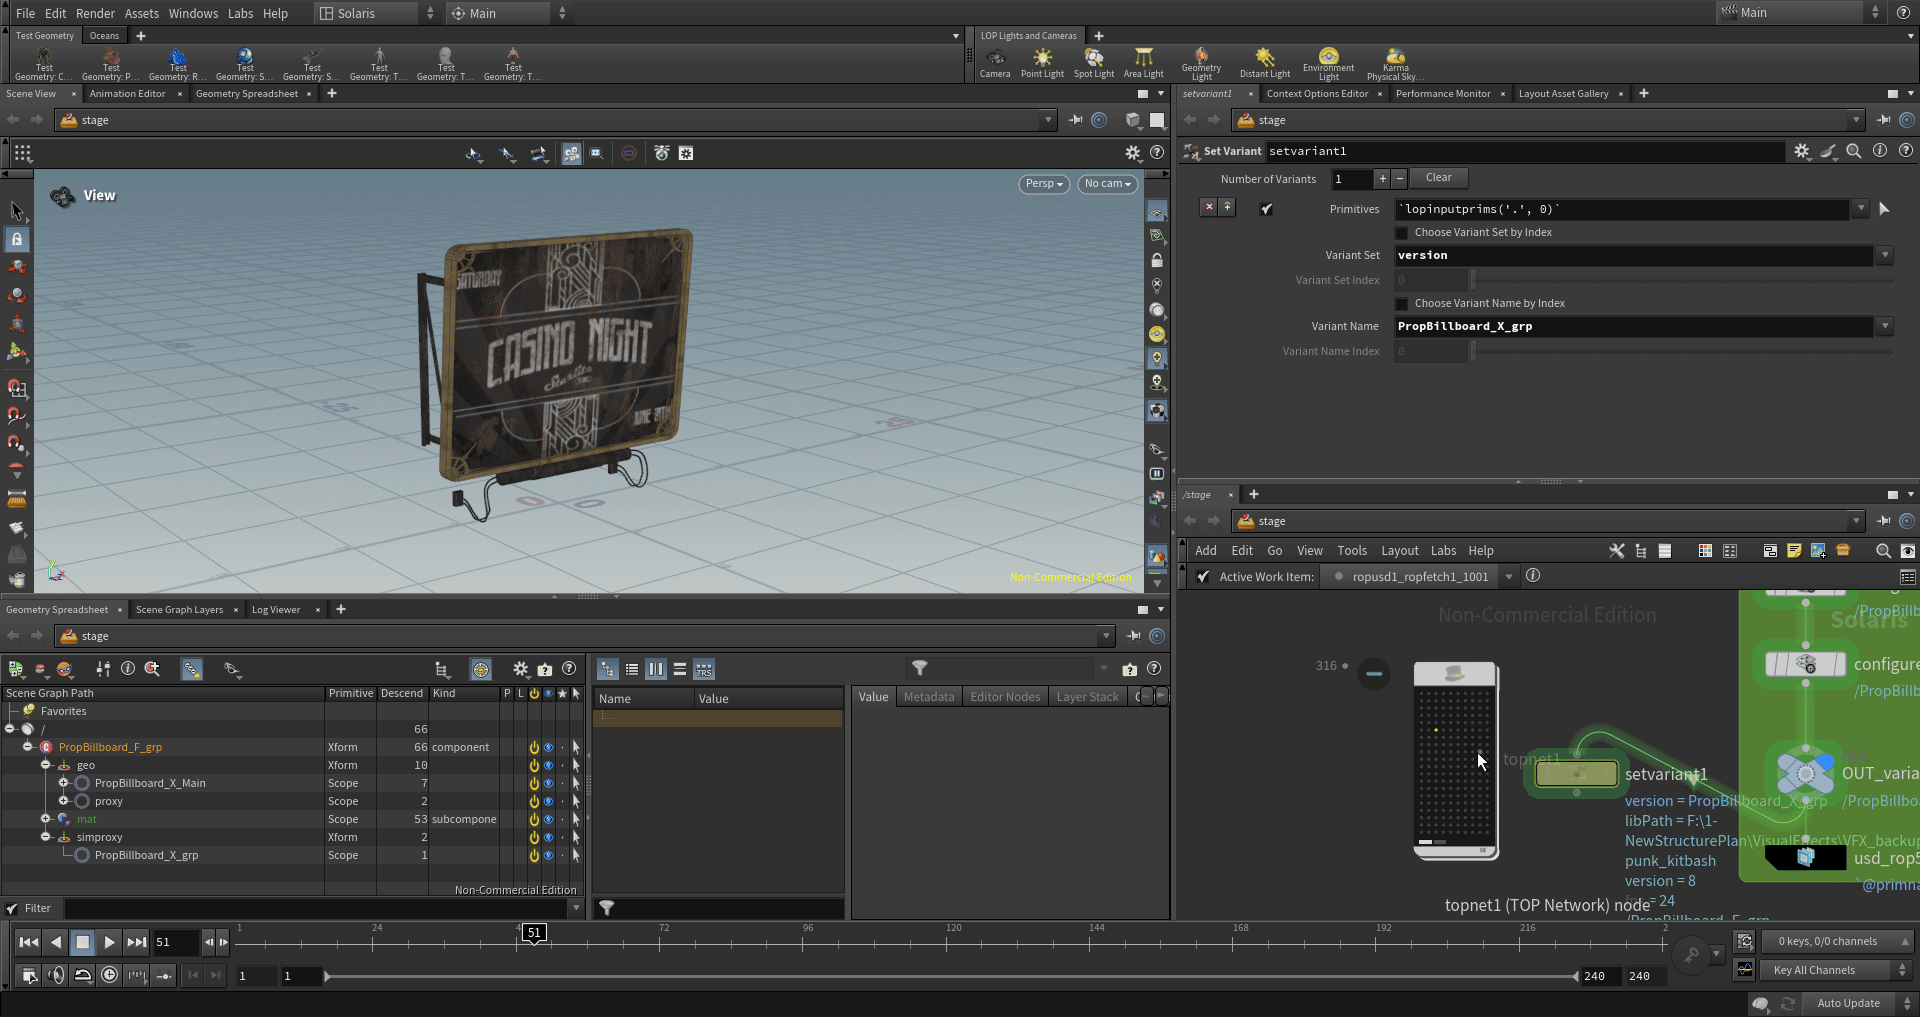Click the Auto Update button
Screen dimensions: 1920x1017
pos(1847,1003)
